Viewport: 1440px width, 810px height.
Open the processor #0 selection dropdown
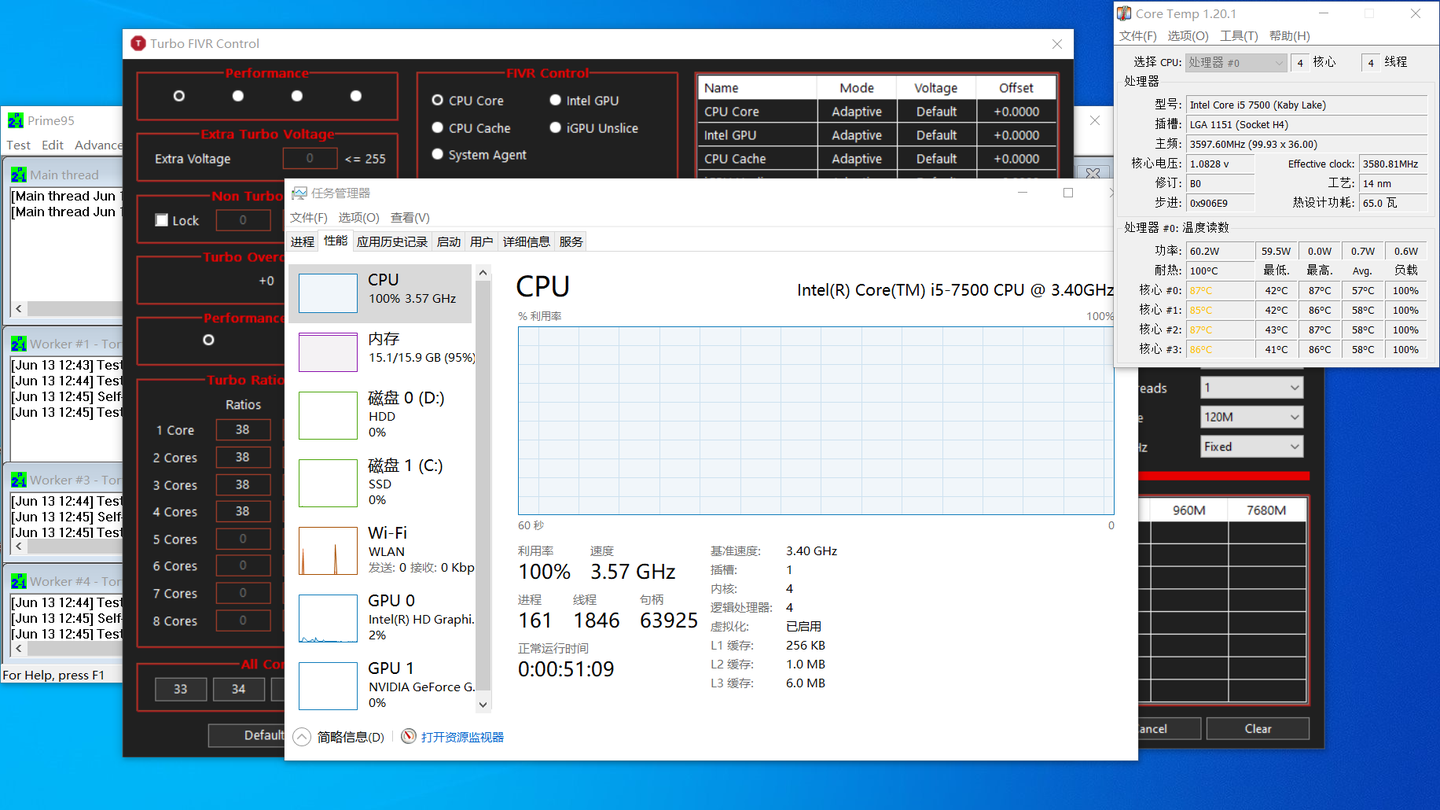[x=1235, y=62]
